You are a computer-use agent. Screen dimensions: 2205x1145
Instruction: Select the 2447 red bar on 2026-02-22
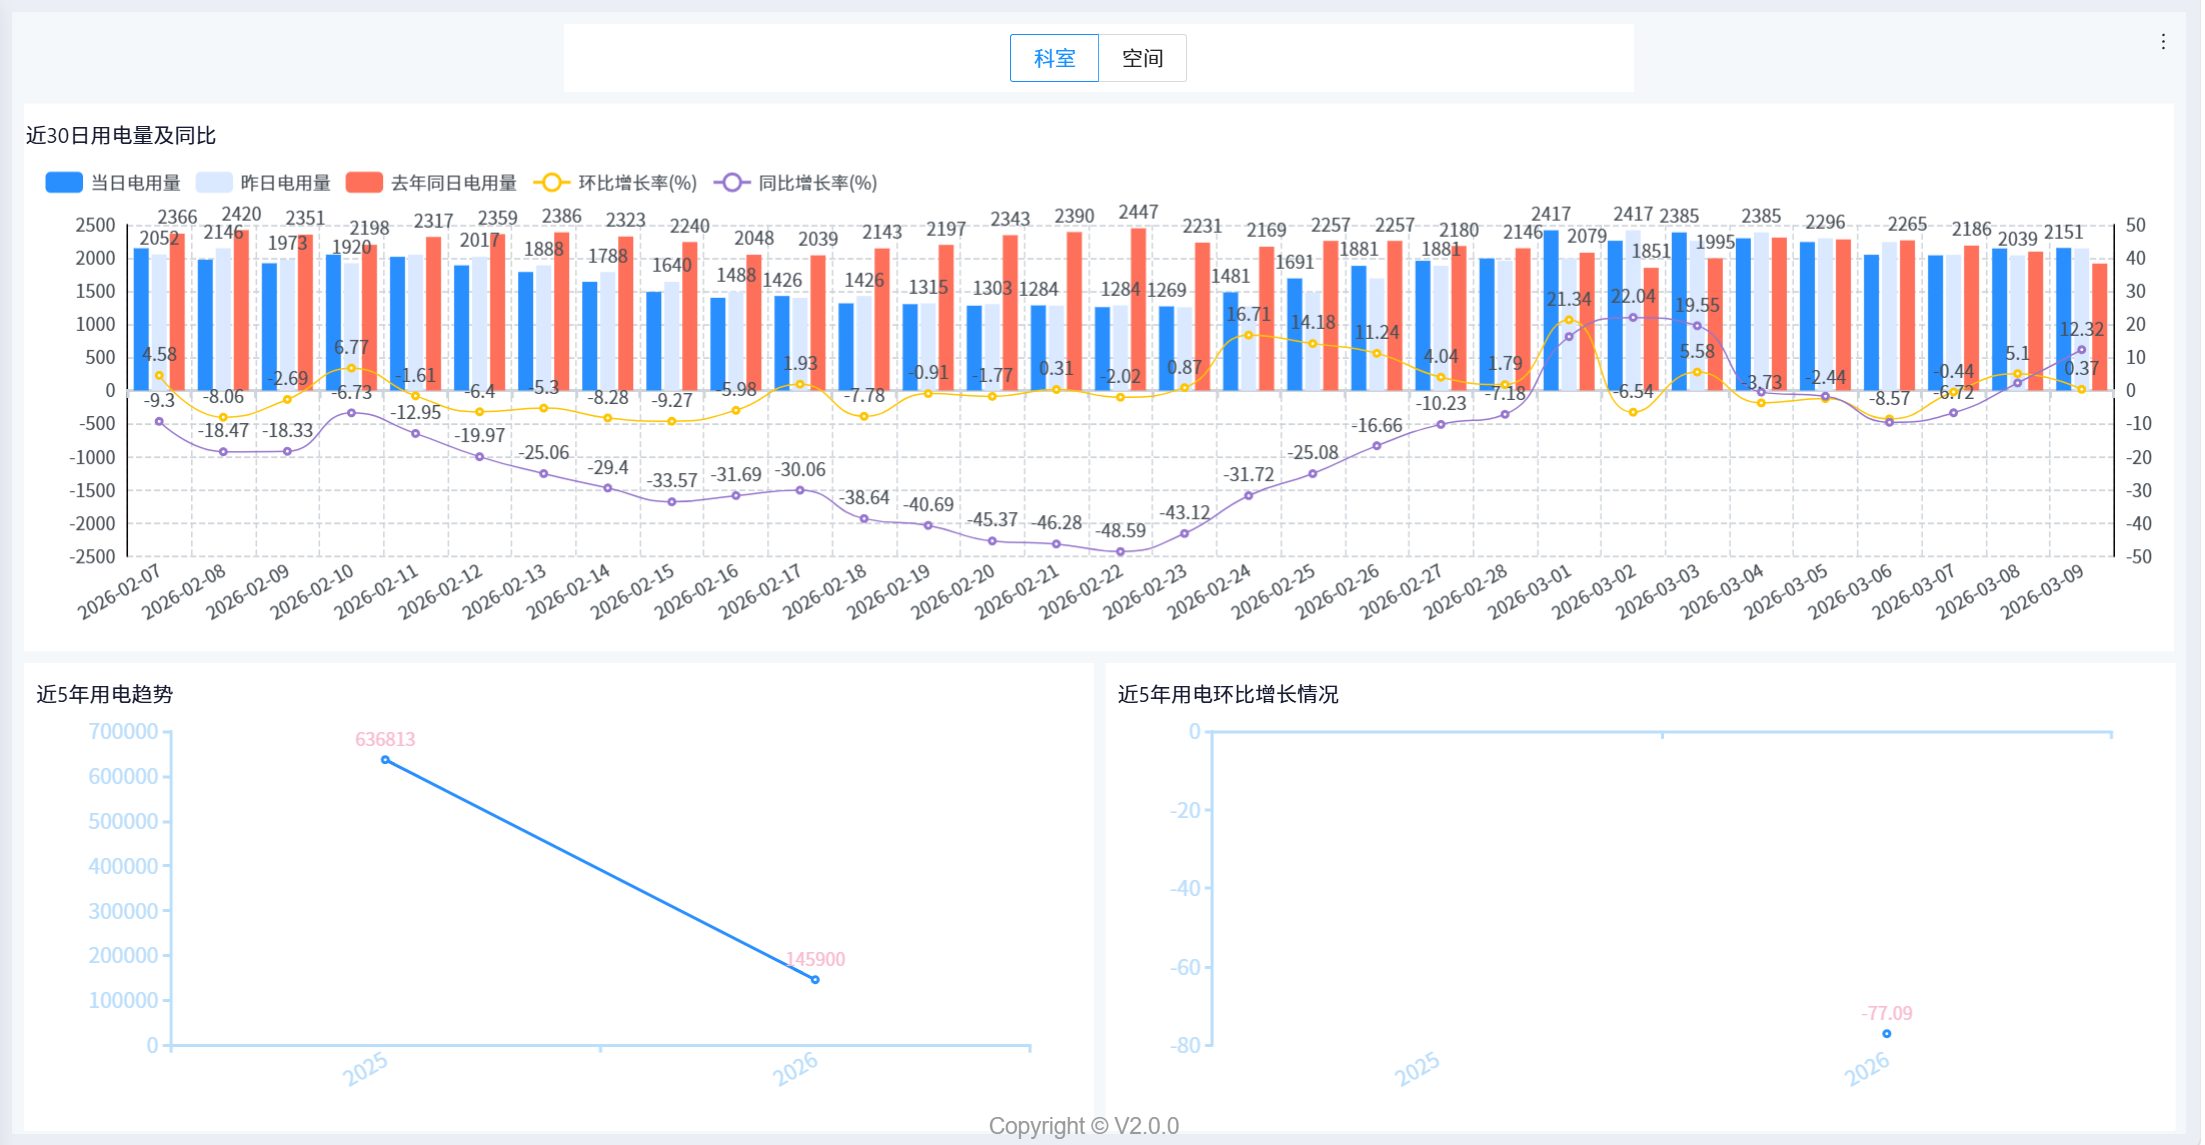click(1138, 309)
